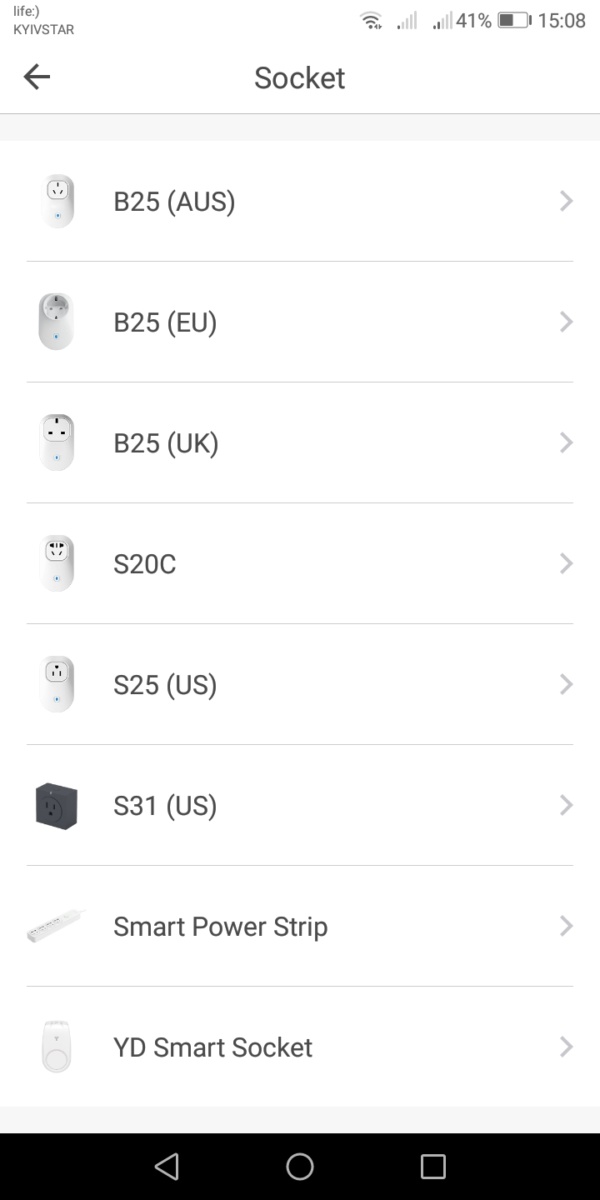Tap the back arrow icon
The height and width of the screenshot is (1200, 600).
pos(37,77)
